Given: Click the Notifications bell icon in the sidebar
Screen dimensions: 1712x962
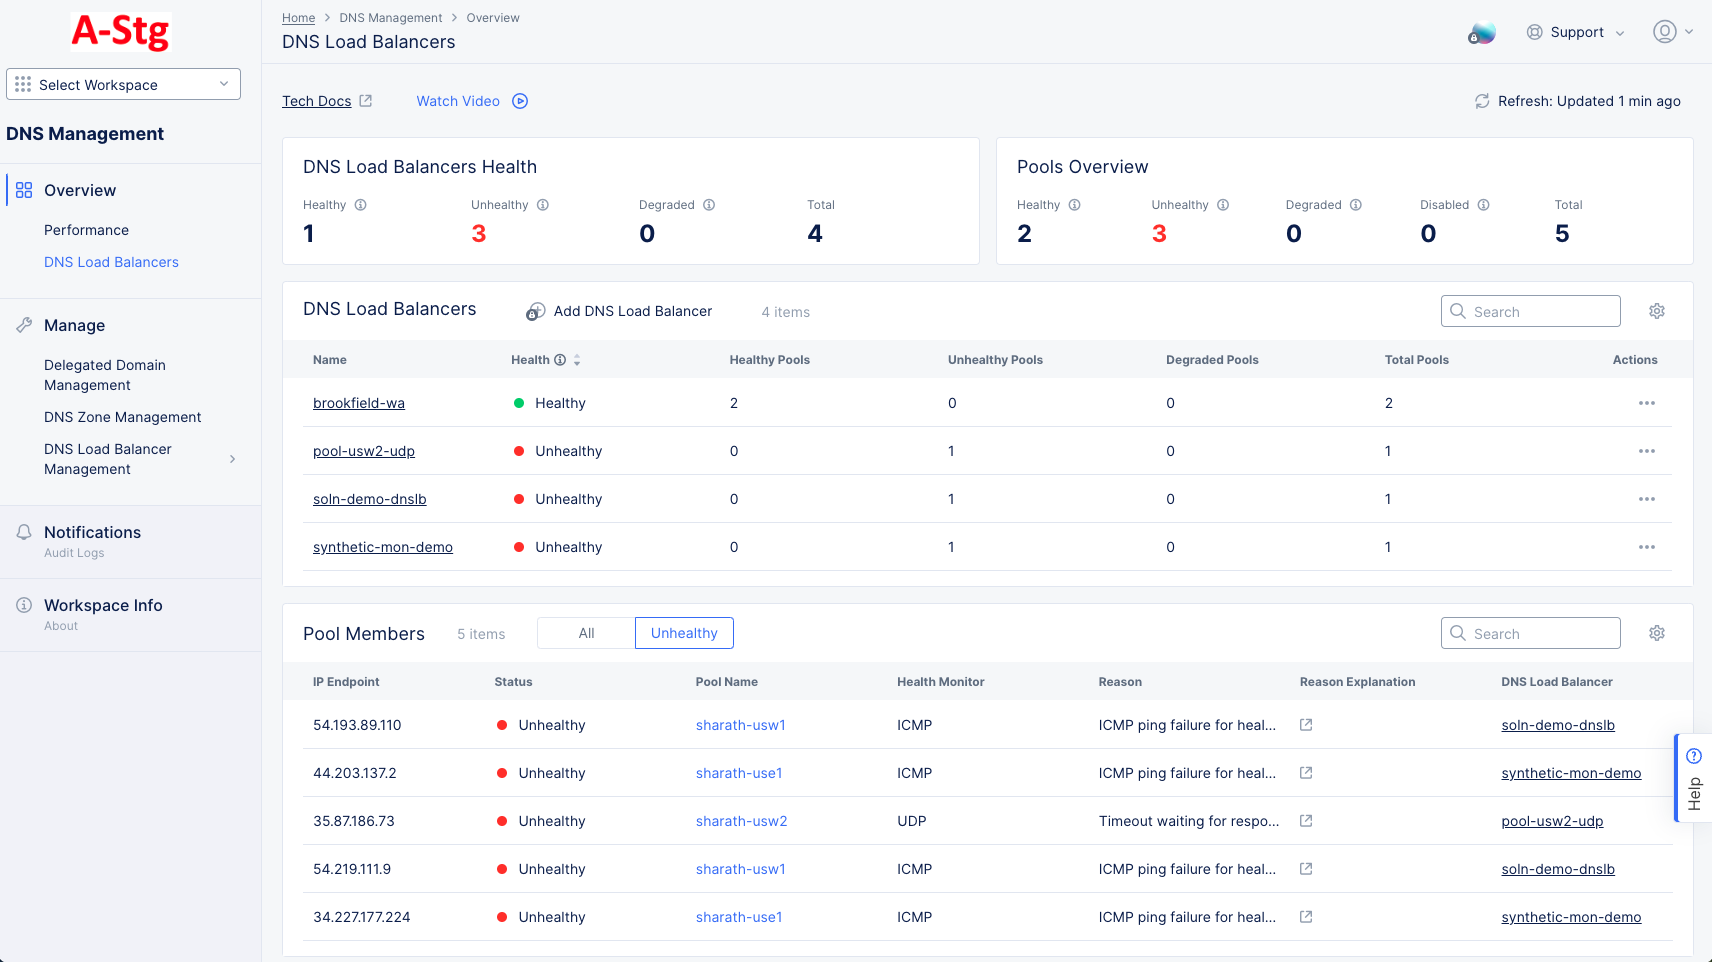Looking at the screenshot, I should pyautogui.click(x=23, y=531).
